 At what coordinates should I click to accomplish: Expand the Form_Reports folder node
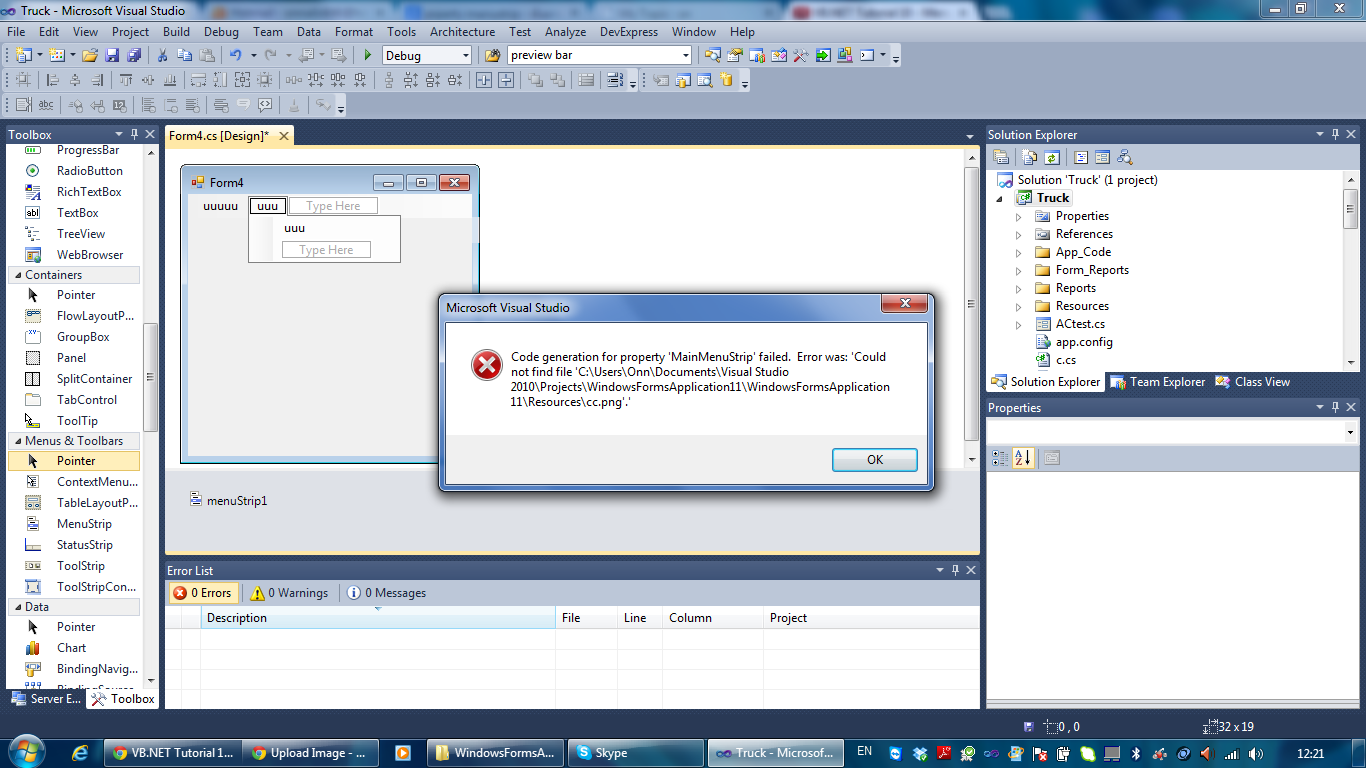click(1019, 270)
